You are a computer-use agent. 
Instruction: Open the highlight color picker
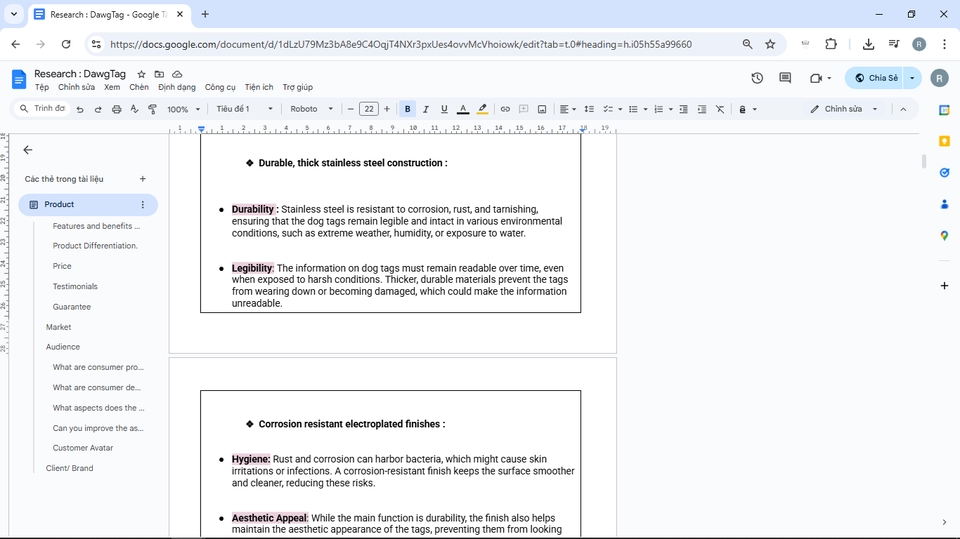click(482, 109)
